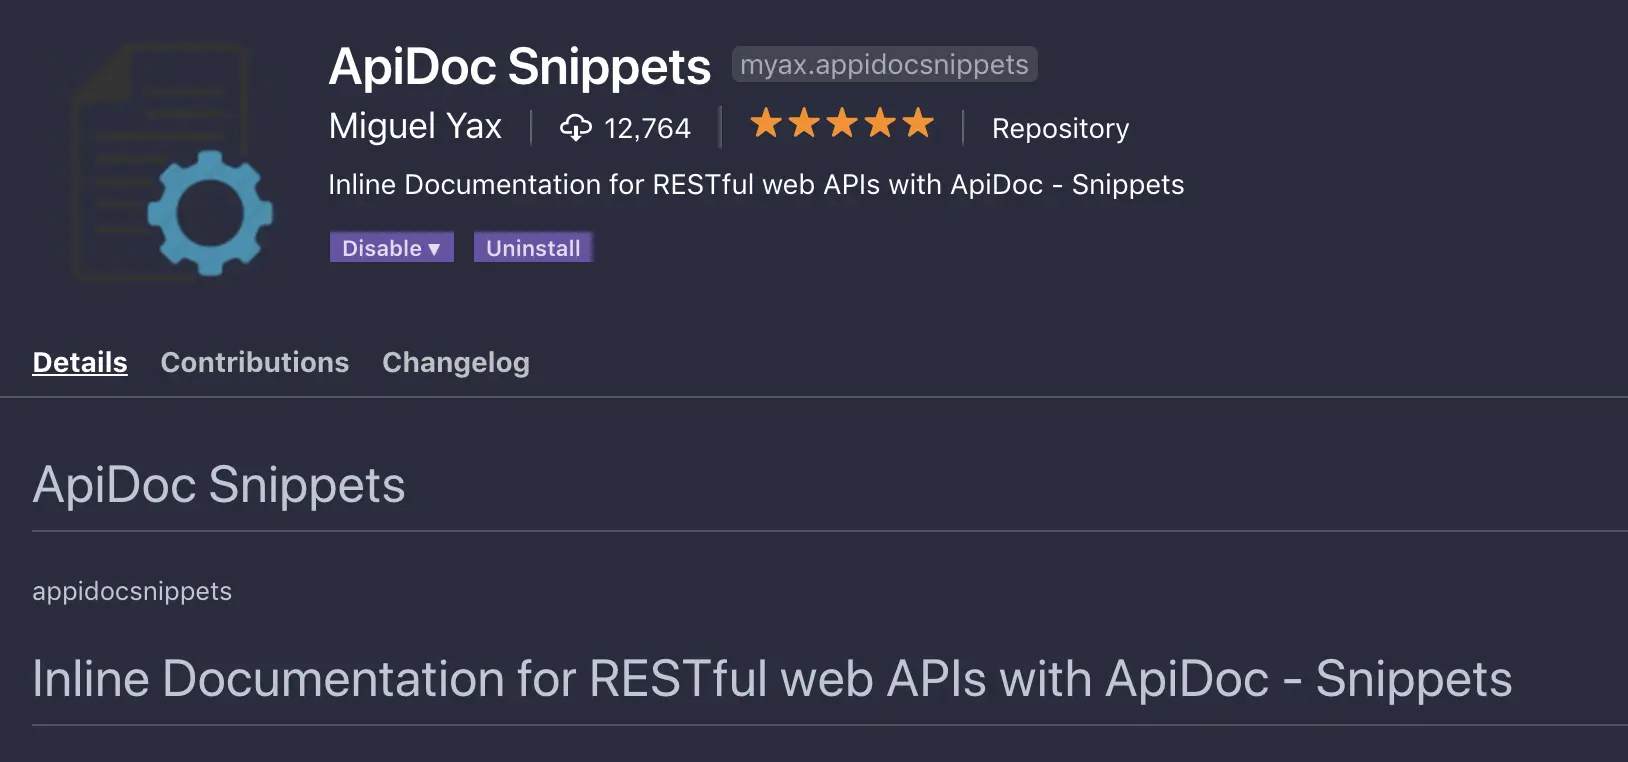1628x762 pixels.
Task: Click the large Inline Documentation readme heading
Action: point(771,679)
